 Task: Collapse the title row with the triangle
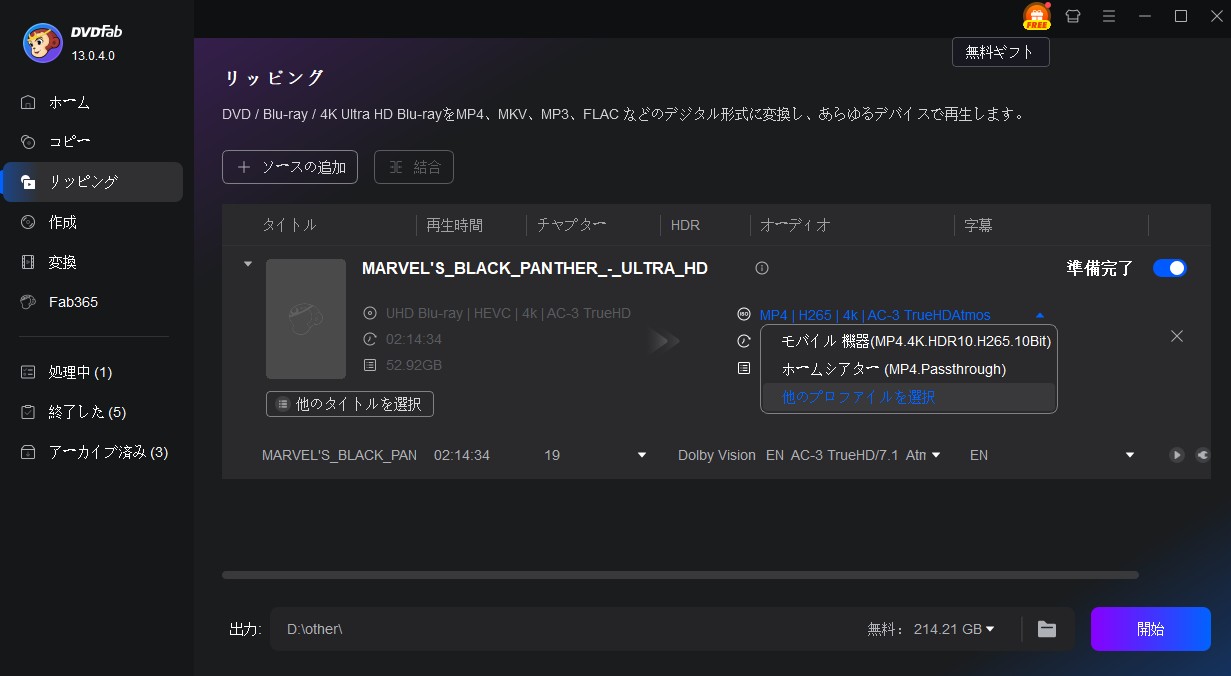click(x=247, y=264)
